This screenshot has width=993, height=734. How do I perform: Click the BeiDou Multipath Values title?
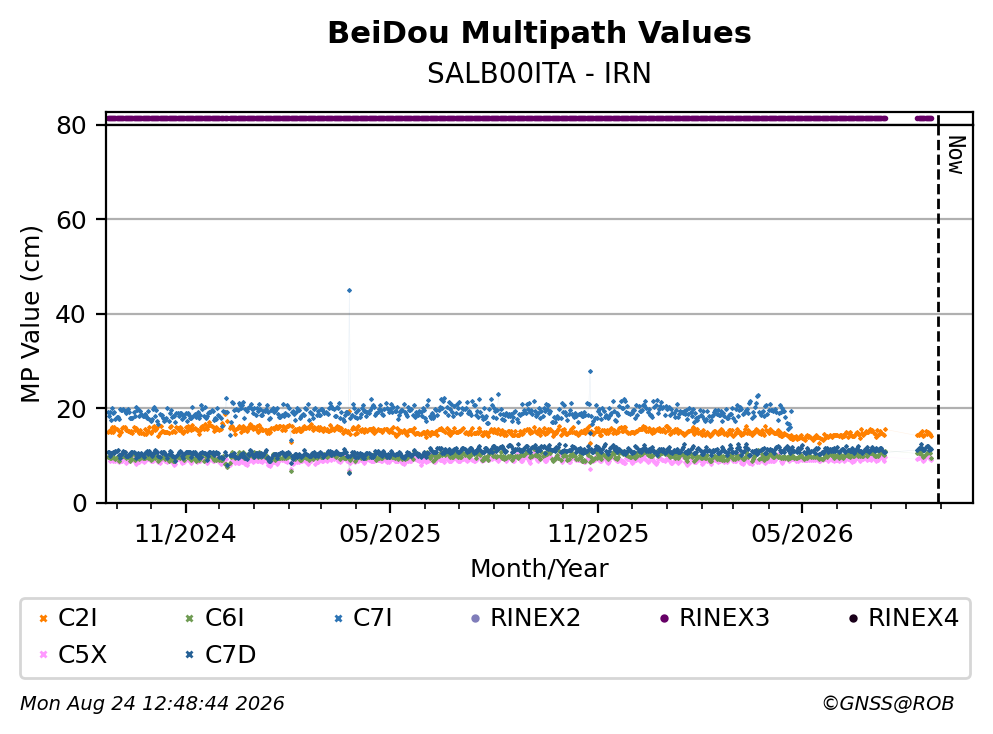[x=539, y=33]
